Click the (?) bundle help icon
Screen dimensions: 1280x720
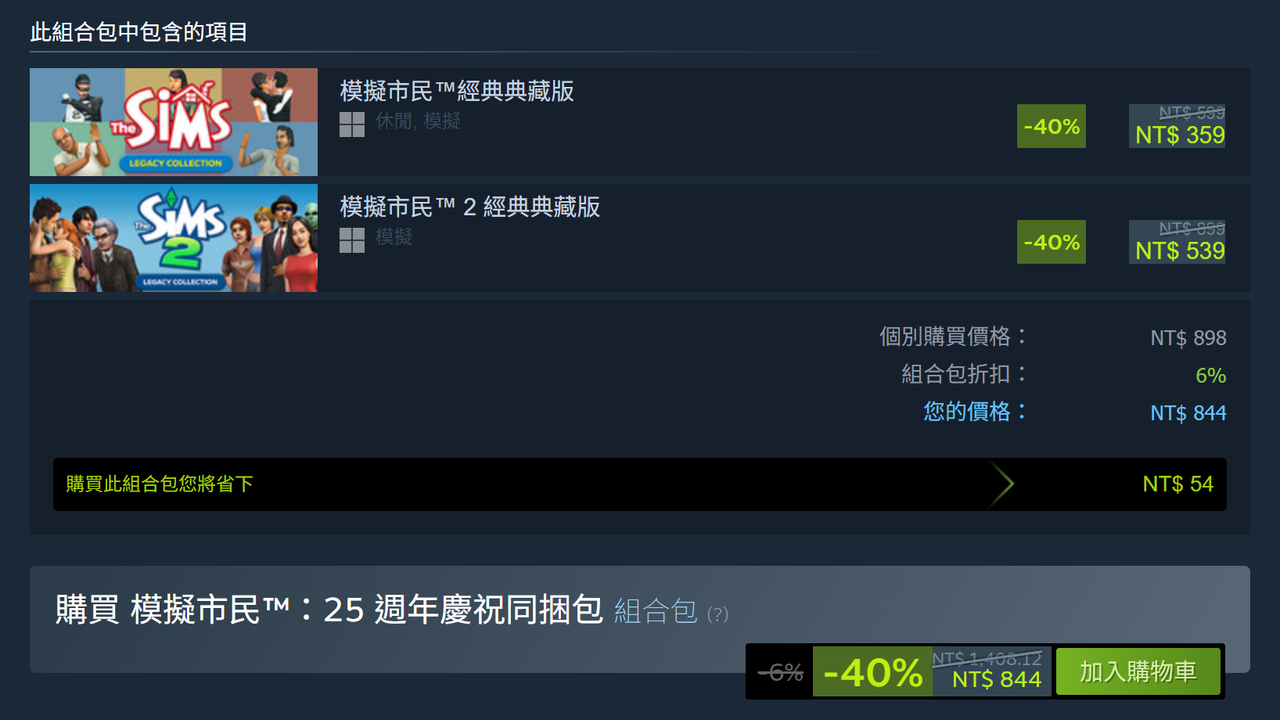[x=717, y=614]
